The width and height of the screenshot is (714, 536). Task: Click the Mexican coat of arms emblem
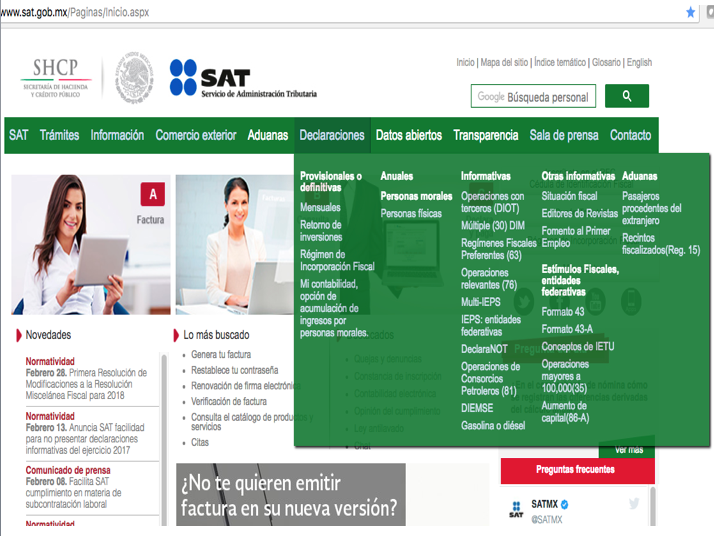tap(133, 77)
